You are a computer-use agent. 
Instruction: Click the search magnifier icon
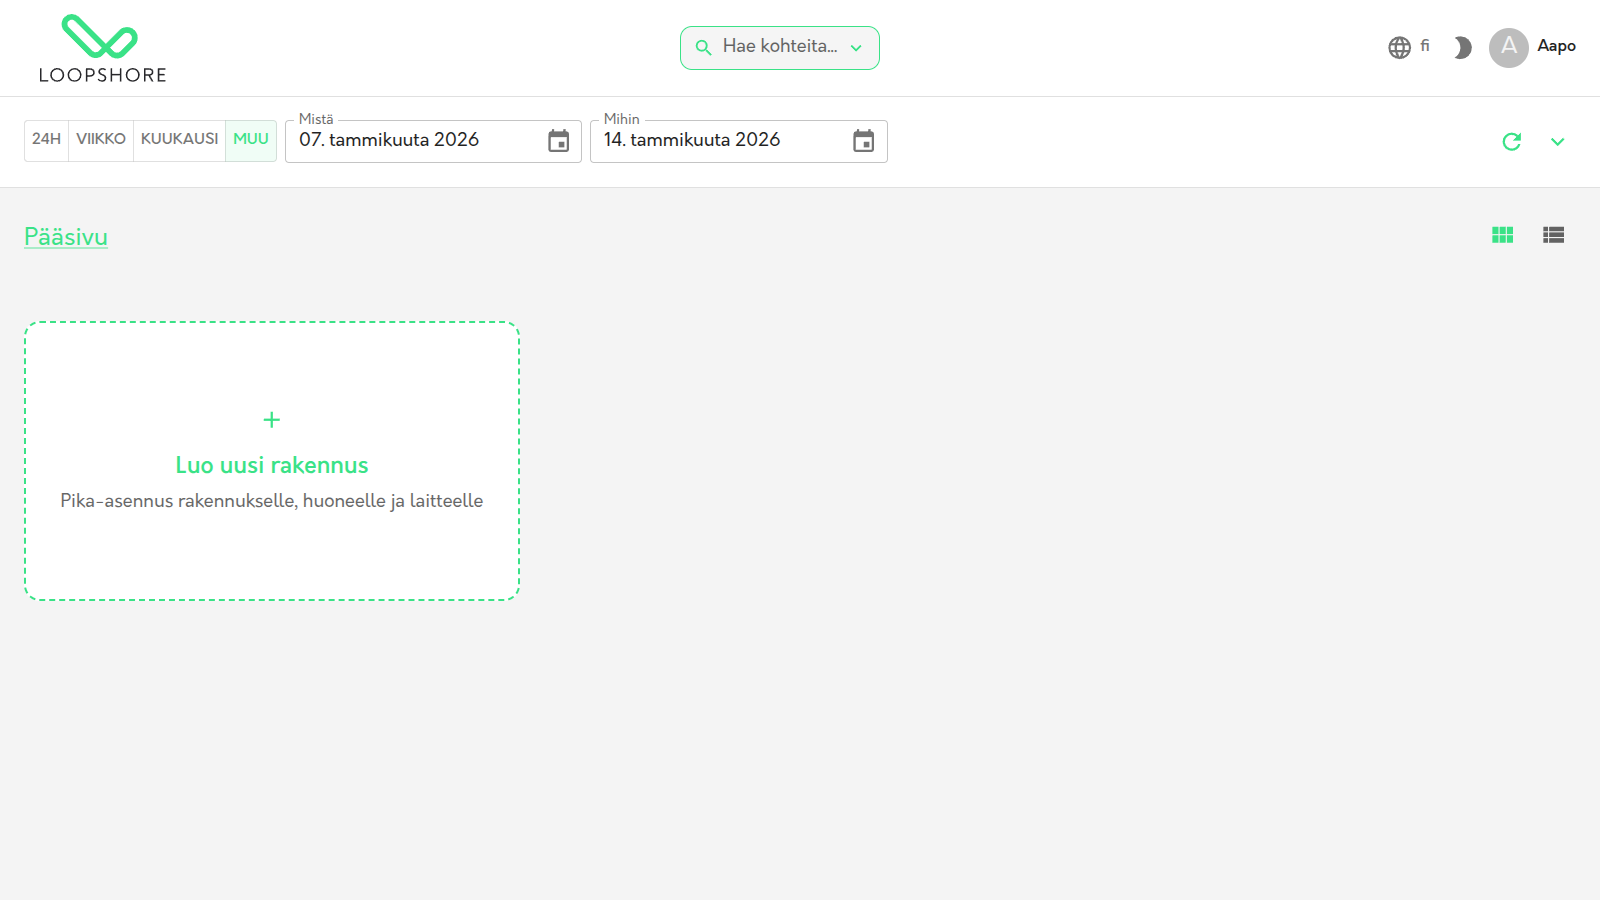pos(704,47)
